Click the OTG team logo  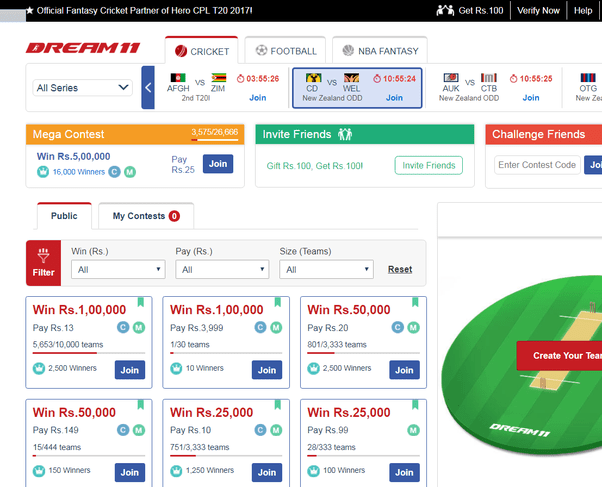pos(588,78)
